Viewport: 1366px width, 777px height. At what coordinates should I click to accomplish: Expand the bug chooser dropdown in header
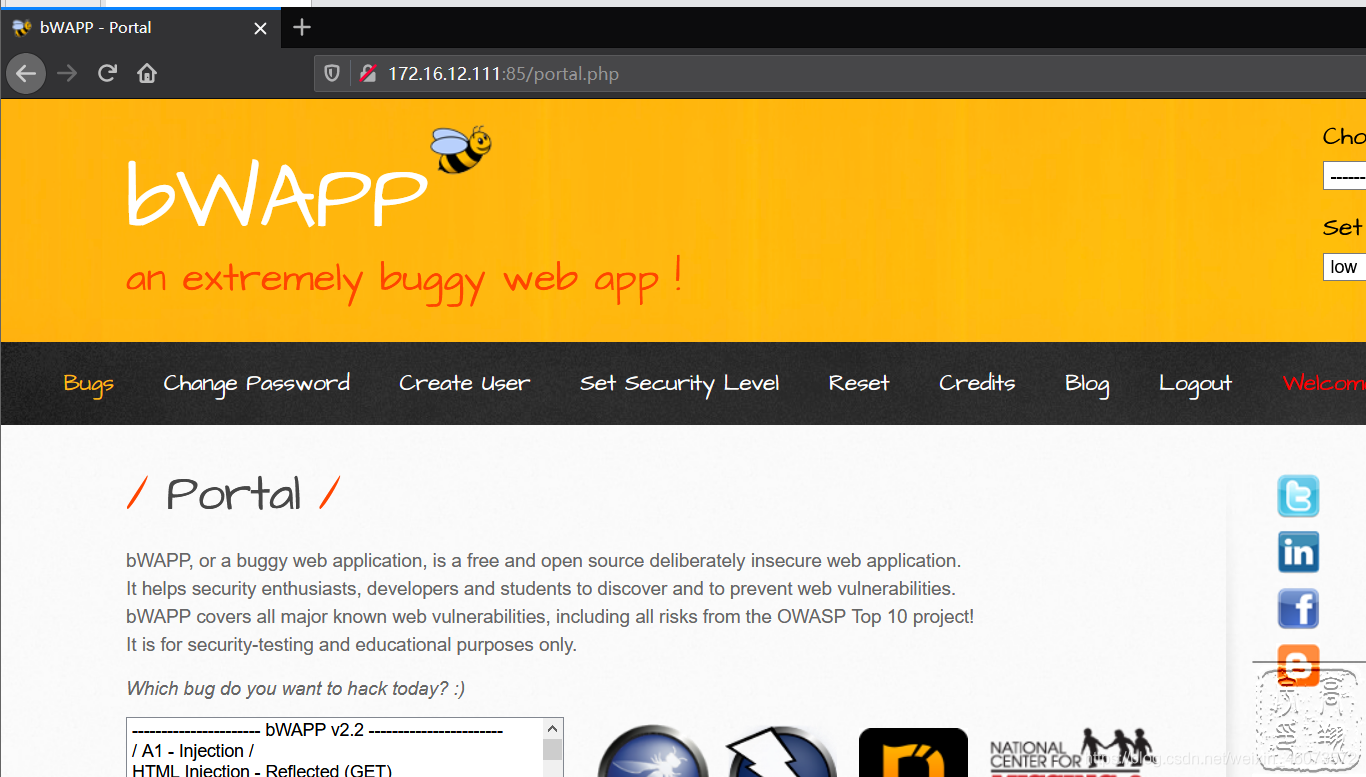point(1344,176)
